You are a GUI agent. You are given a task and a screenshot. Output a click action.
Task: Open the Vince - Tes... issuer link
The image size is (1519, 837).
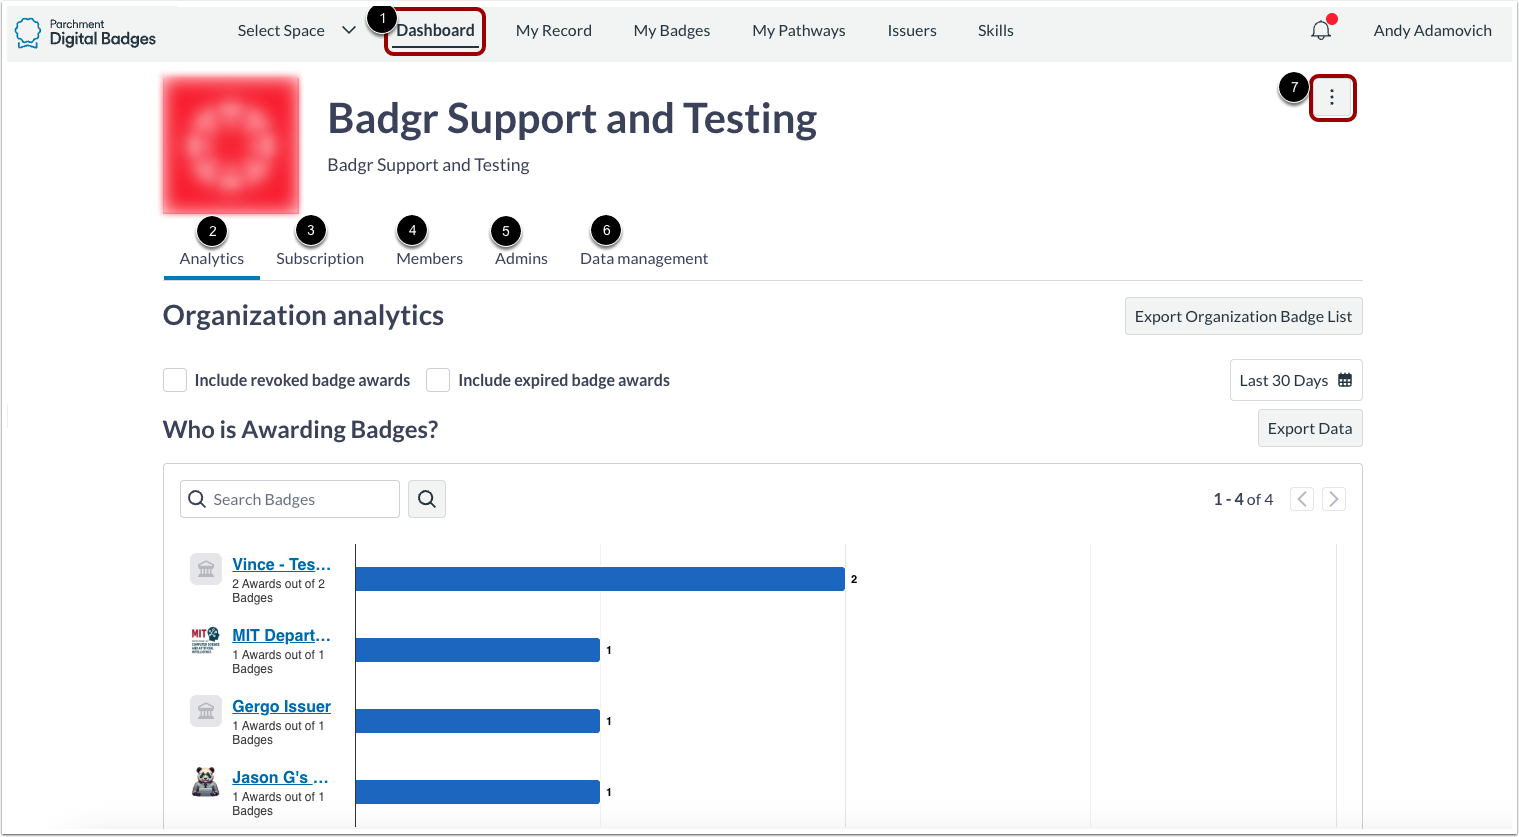[281, 564]
